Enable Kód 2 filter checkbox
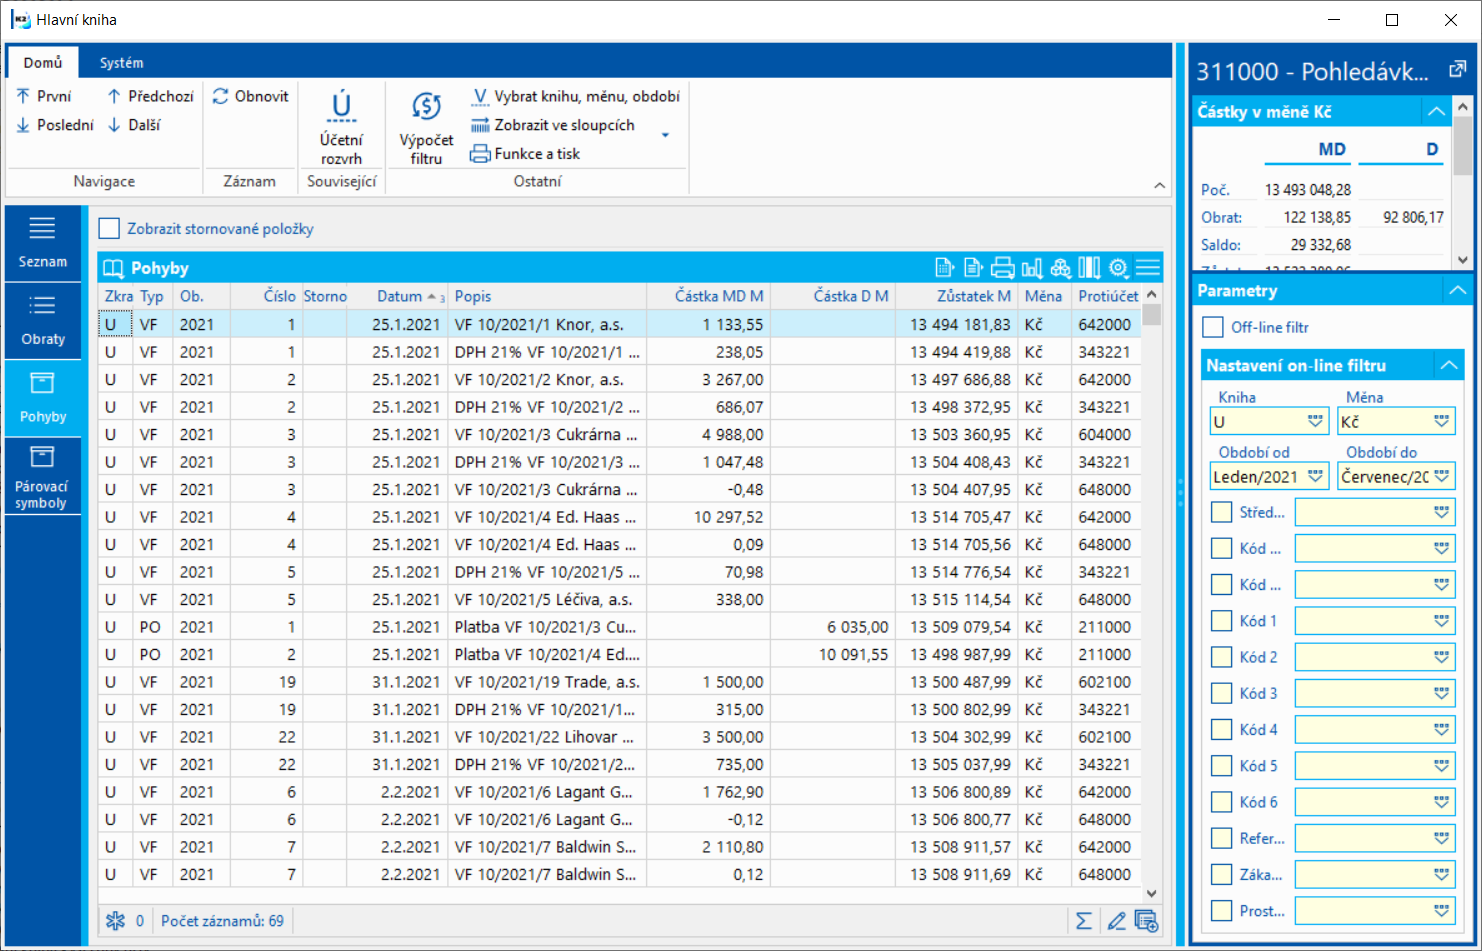1482x951 pixels. pos(1221,657)
